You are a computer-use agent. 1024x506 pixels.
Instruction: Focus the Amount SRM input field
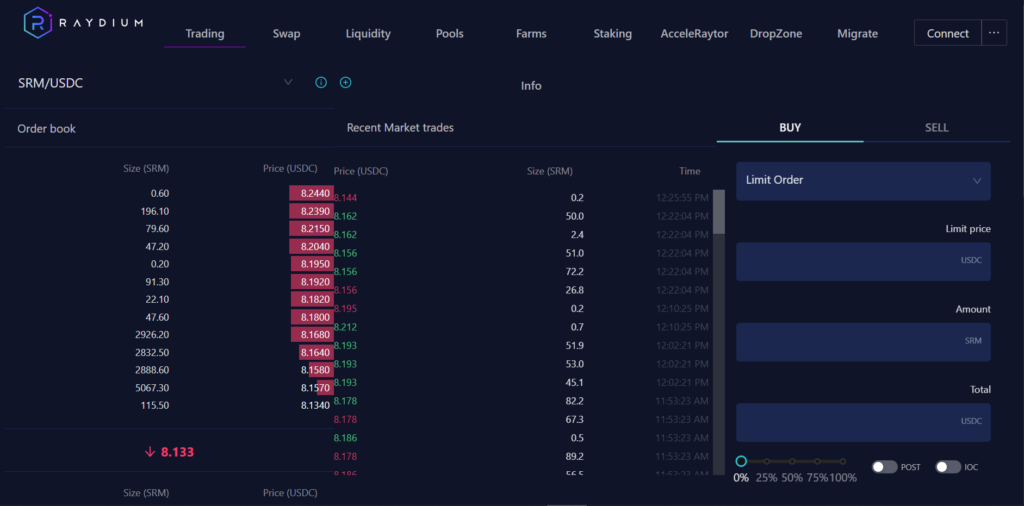coord(863,341)
